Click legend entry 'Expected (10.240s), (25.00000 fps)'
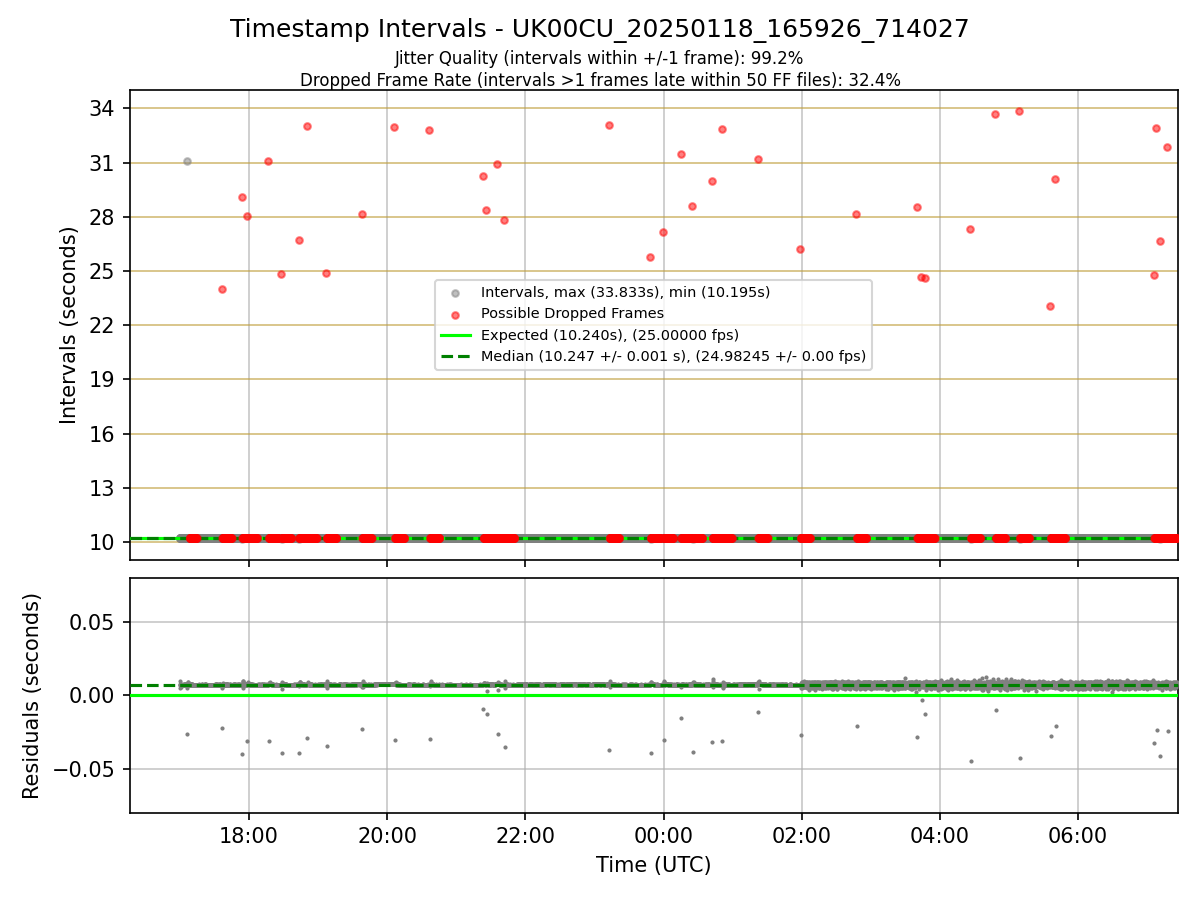Image resolution: width=1200 pixels, height=900 pixels. 610,334
